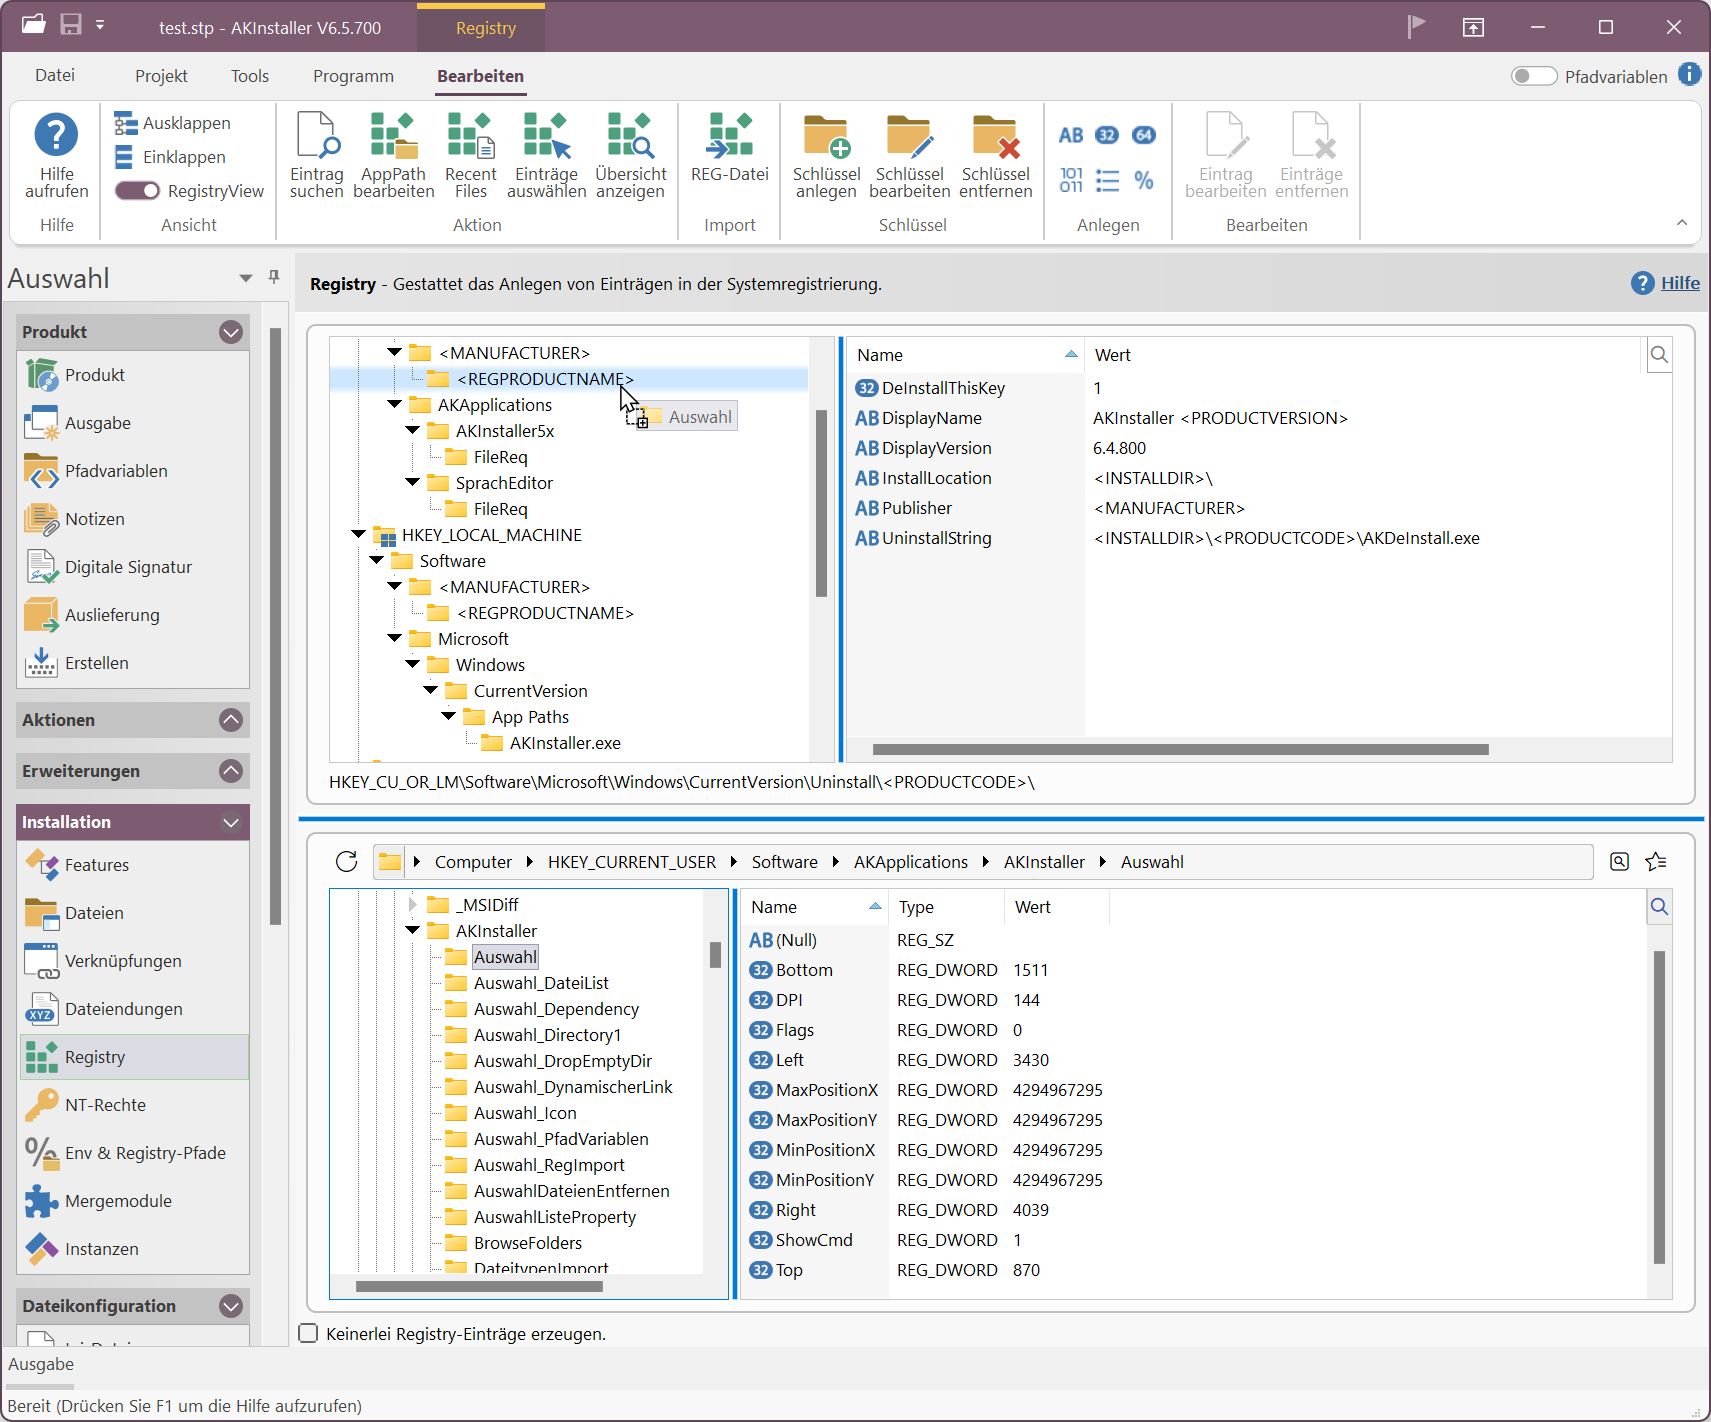This screenshot has width=1711, height=1422.
Task: Open AppPath bearbeiten tool
Action: pos(393,155)
